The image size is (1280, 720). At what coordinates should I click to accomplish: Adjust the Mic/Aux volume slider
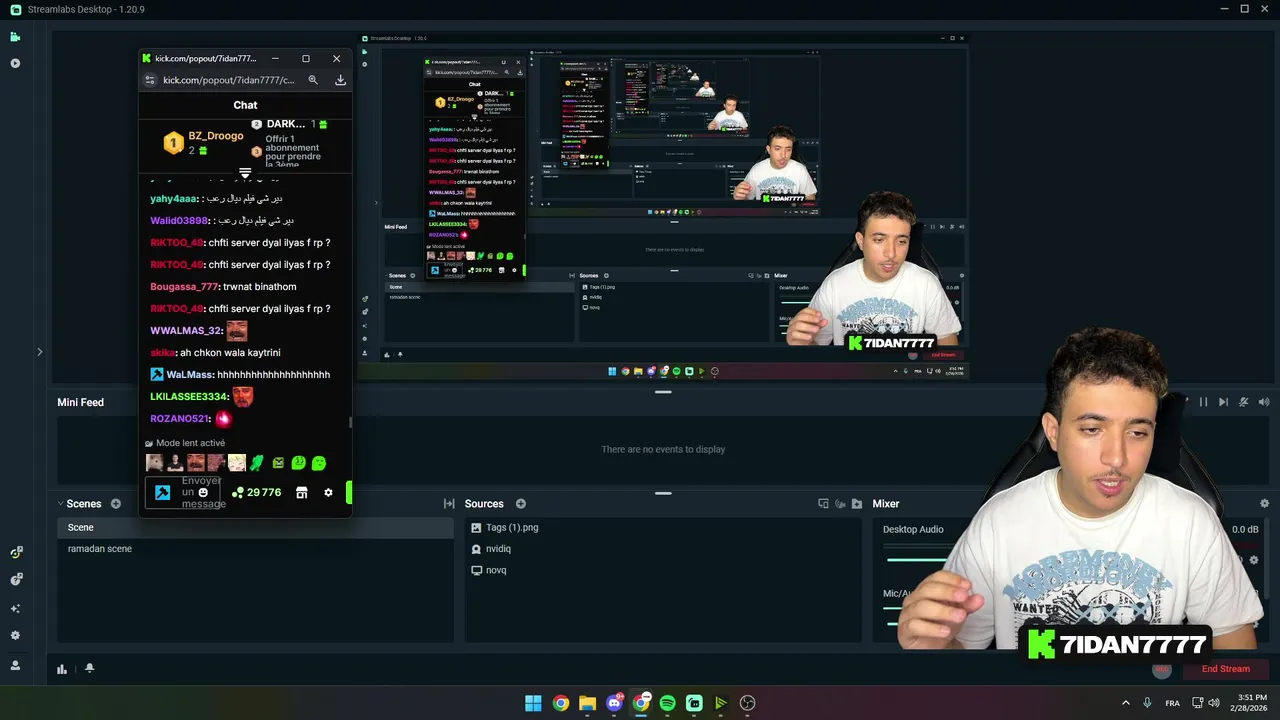point(892,624)
